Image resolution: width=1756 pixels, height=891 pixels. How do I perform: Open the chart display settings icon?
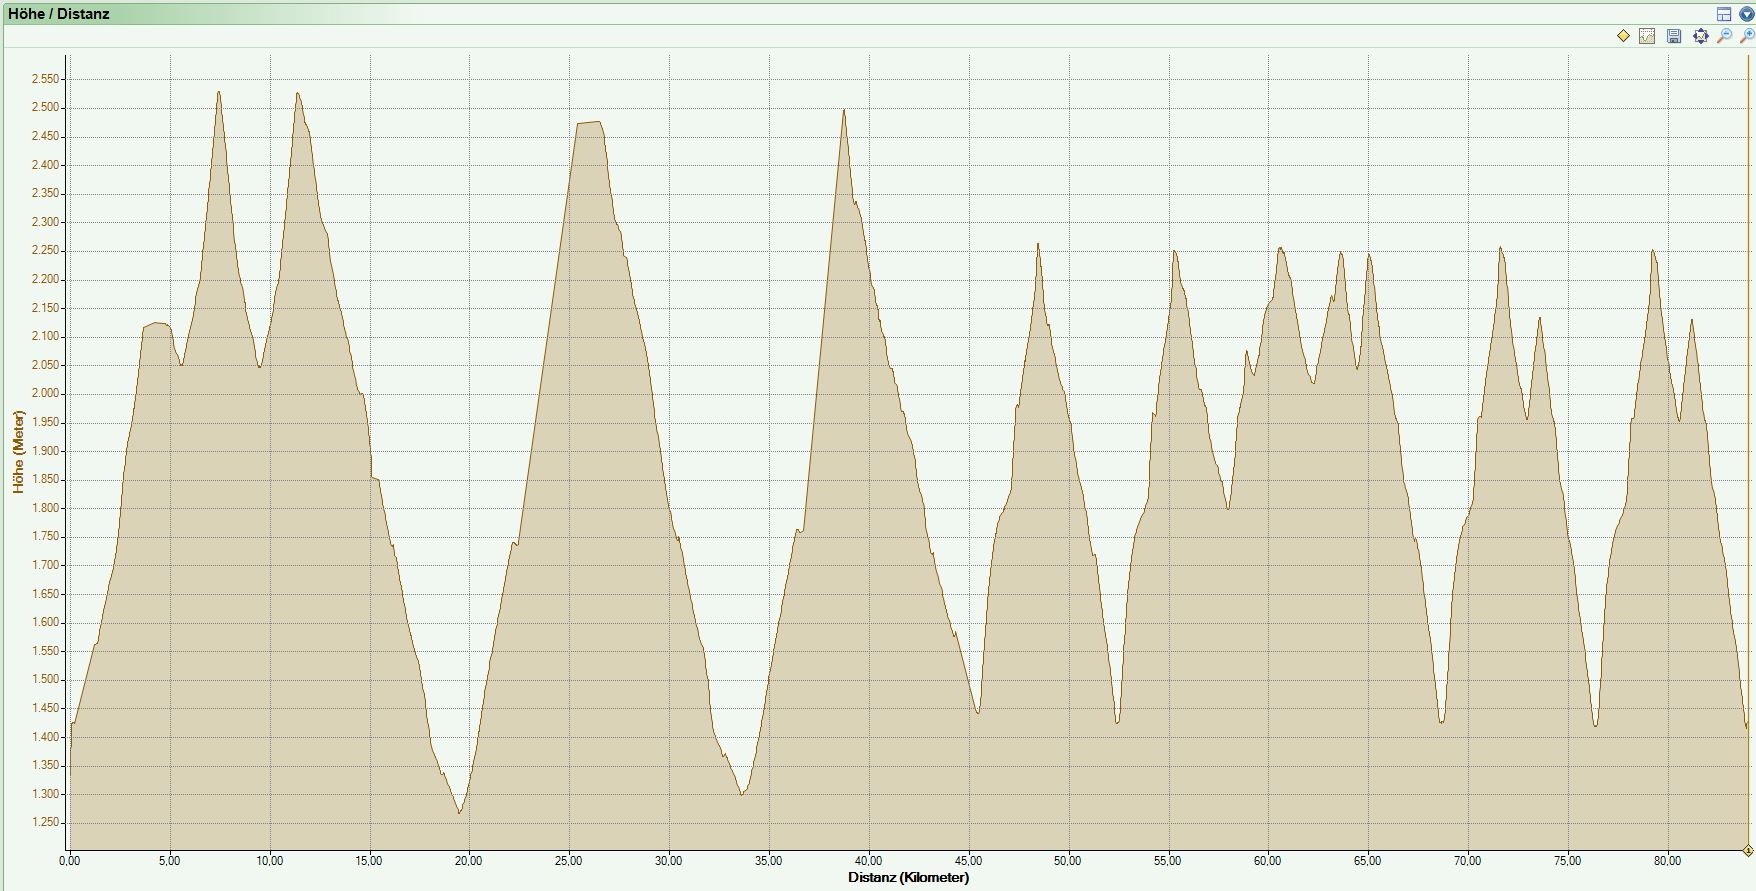[x=1647, y=36]
